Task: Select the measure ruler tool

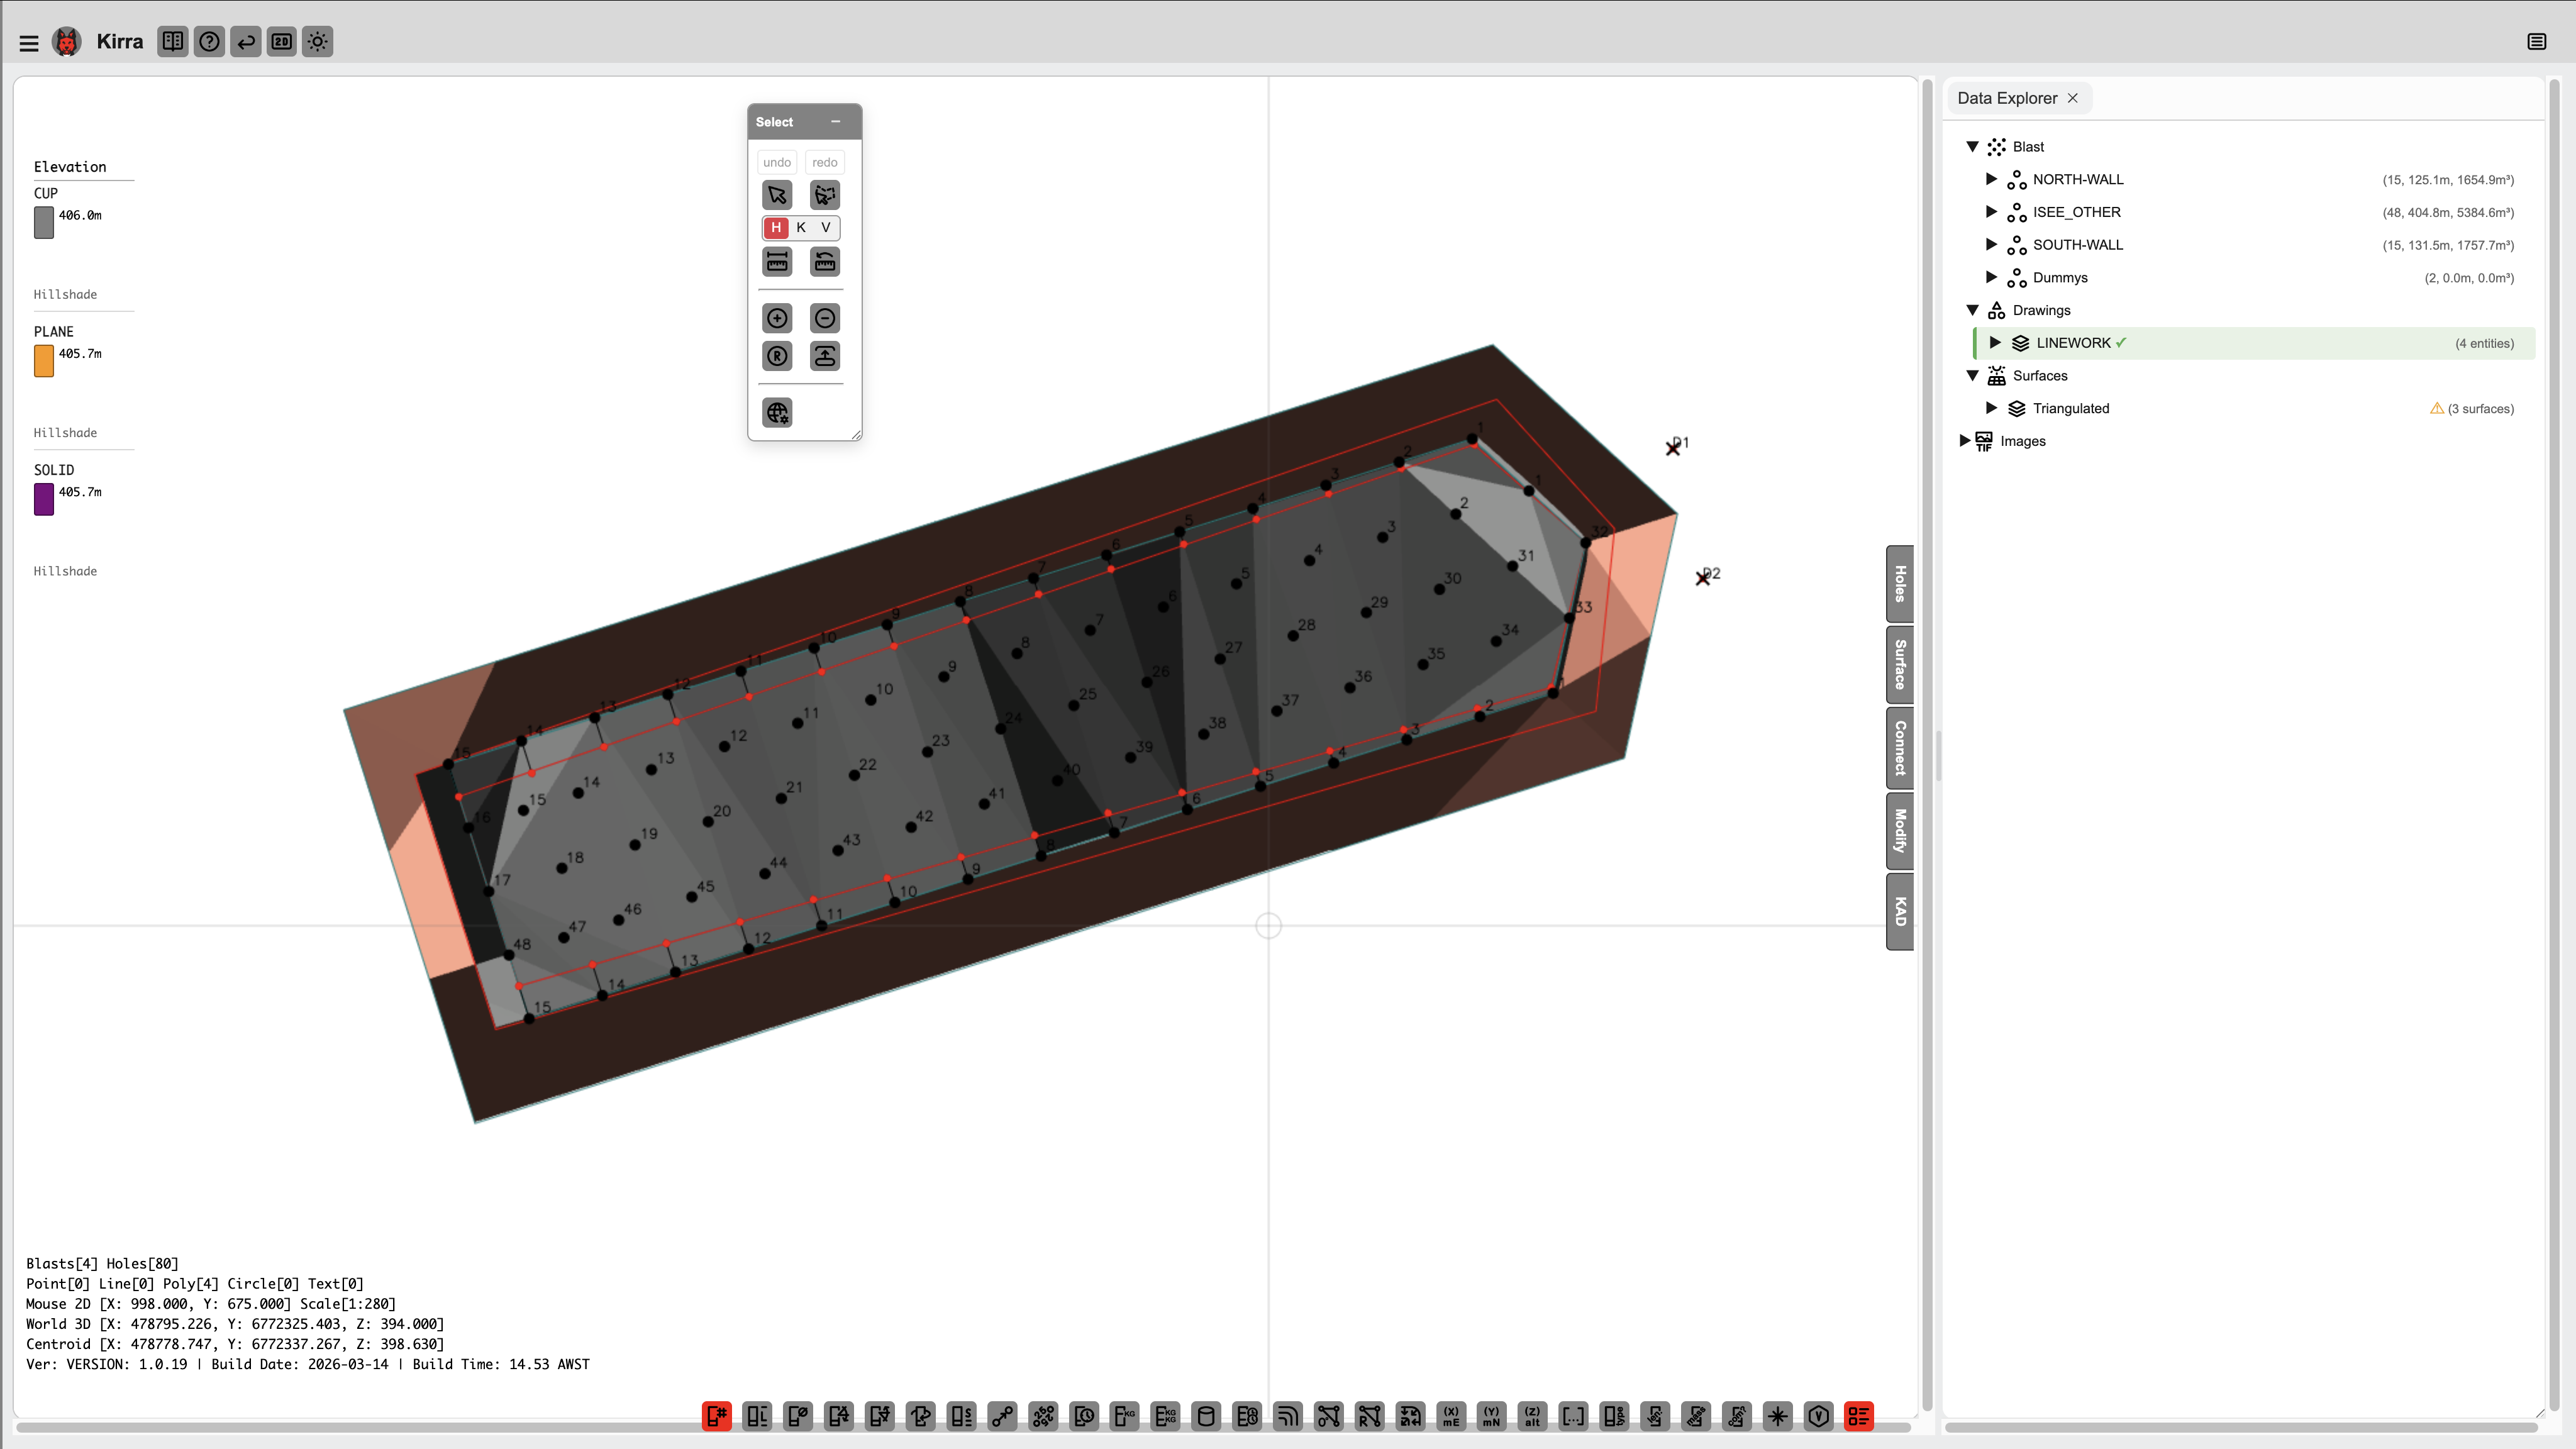Action: (777, 261)
